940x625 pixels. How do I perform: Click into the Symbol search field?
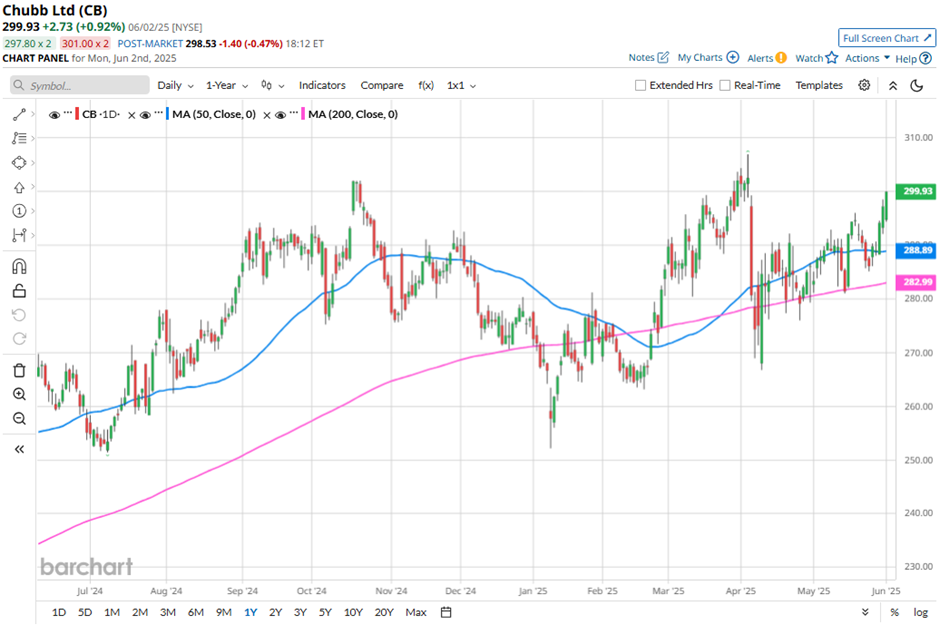(x=80, y=85)
